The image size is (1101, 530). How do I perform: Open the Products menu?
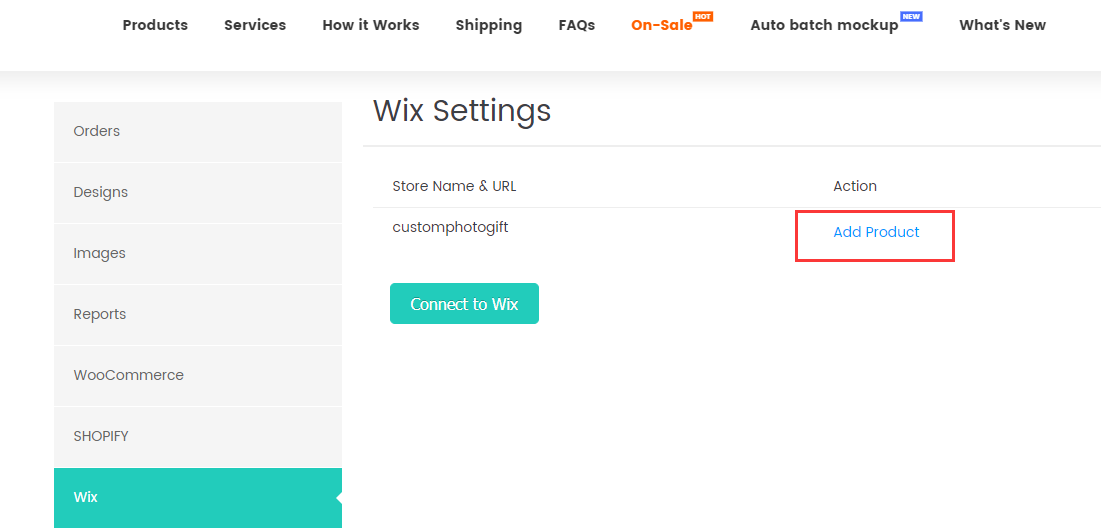tap(155, 25)
